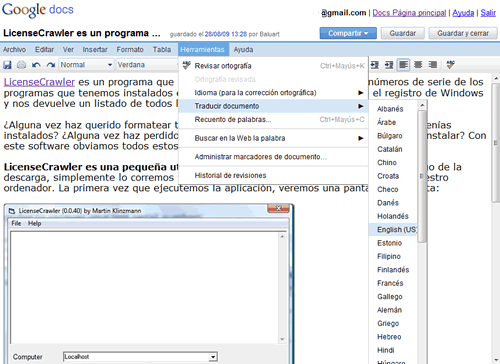Image resolution: width=500 pixels, height=364 pixels.
Task: Open the Localhost combo box in LicenseCrawler
Action: coord(140,357)
